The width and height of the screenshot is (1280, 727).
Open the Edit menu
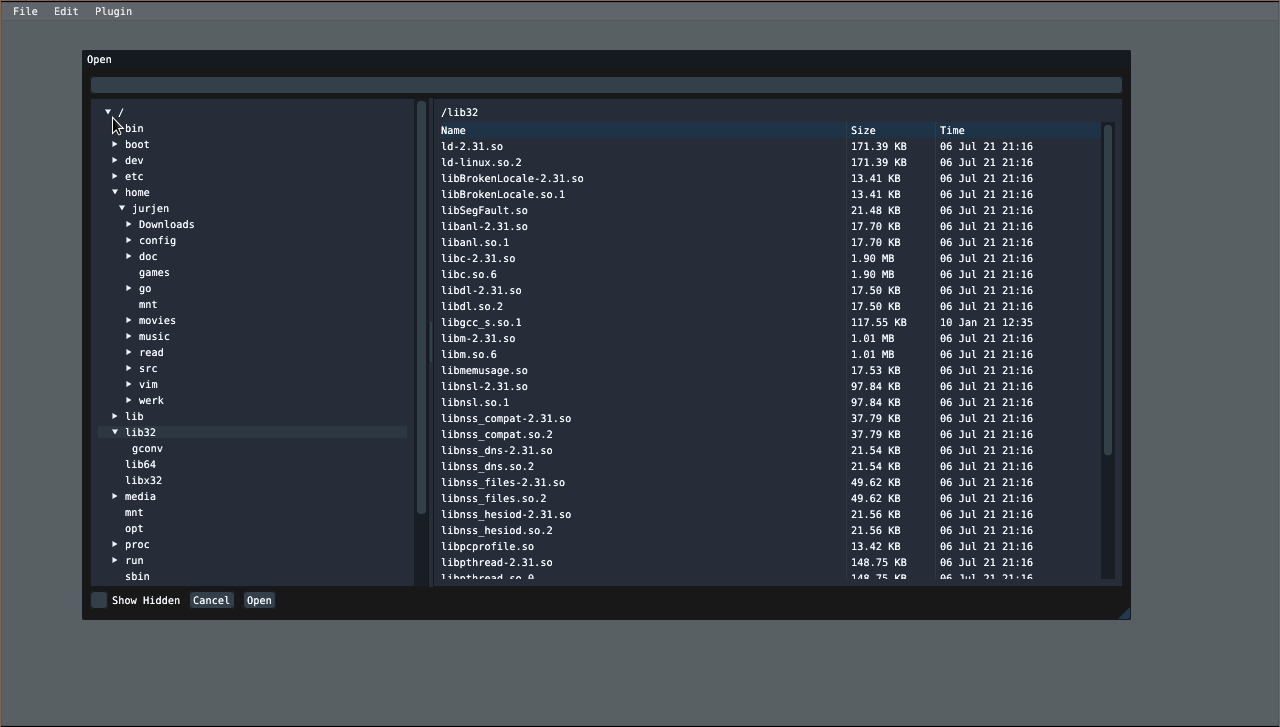[66, 11]
